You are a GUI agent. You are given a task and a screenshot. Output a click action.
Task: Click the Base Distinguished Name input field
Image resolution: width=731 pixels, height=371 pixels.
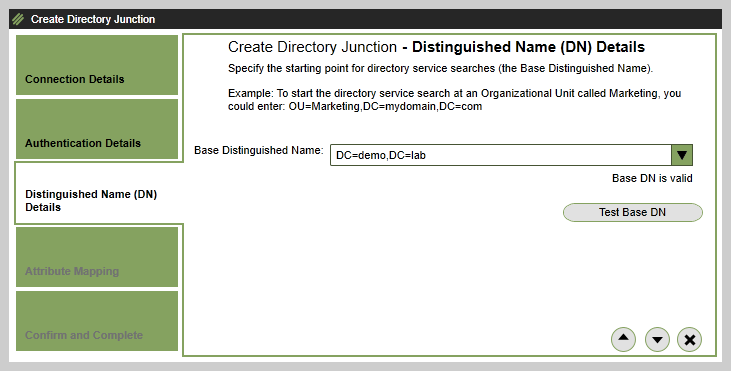[x=501, y=155]
